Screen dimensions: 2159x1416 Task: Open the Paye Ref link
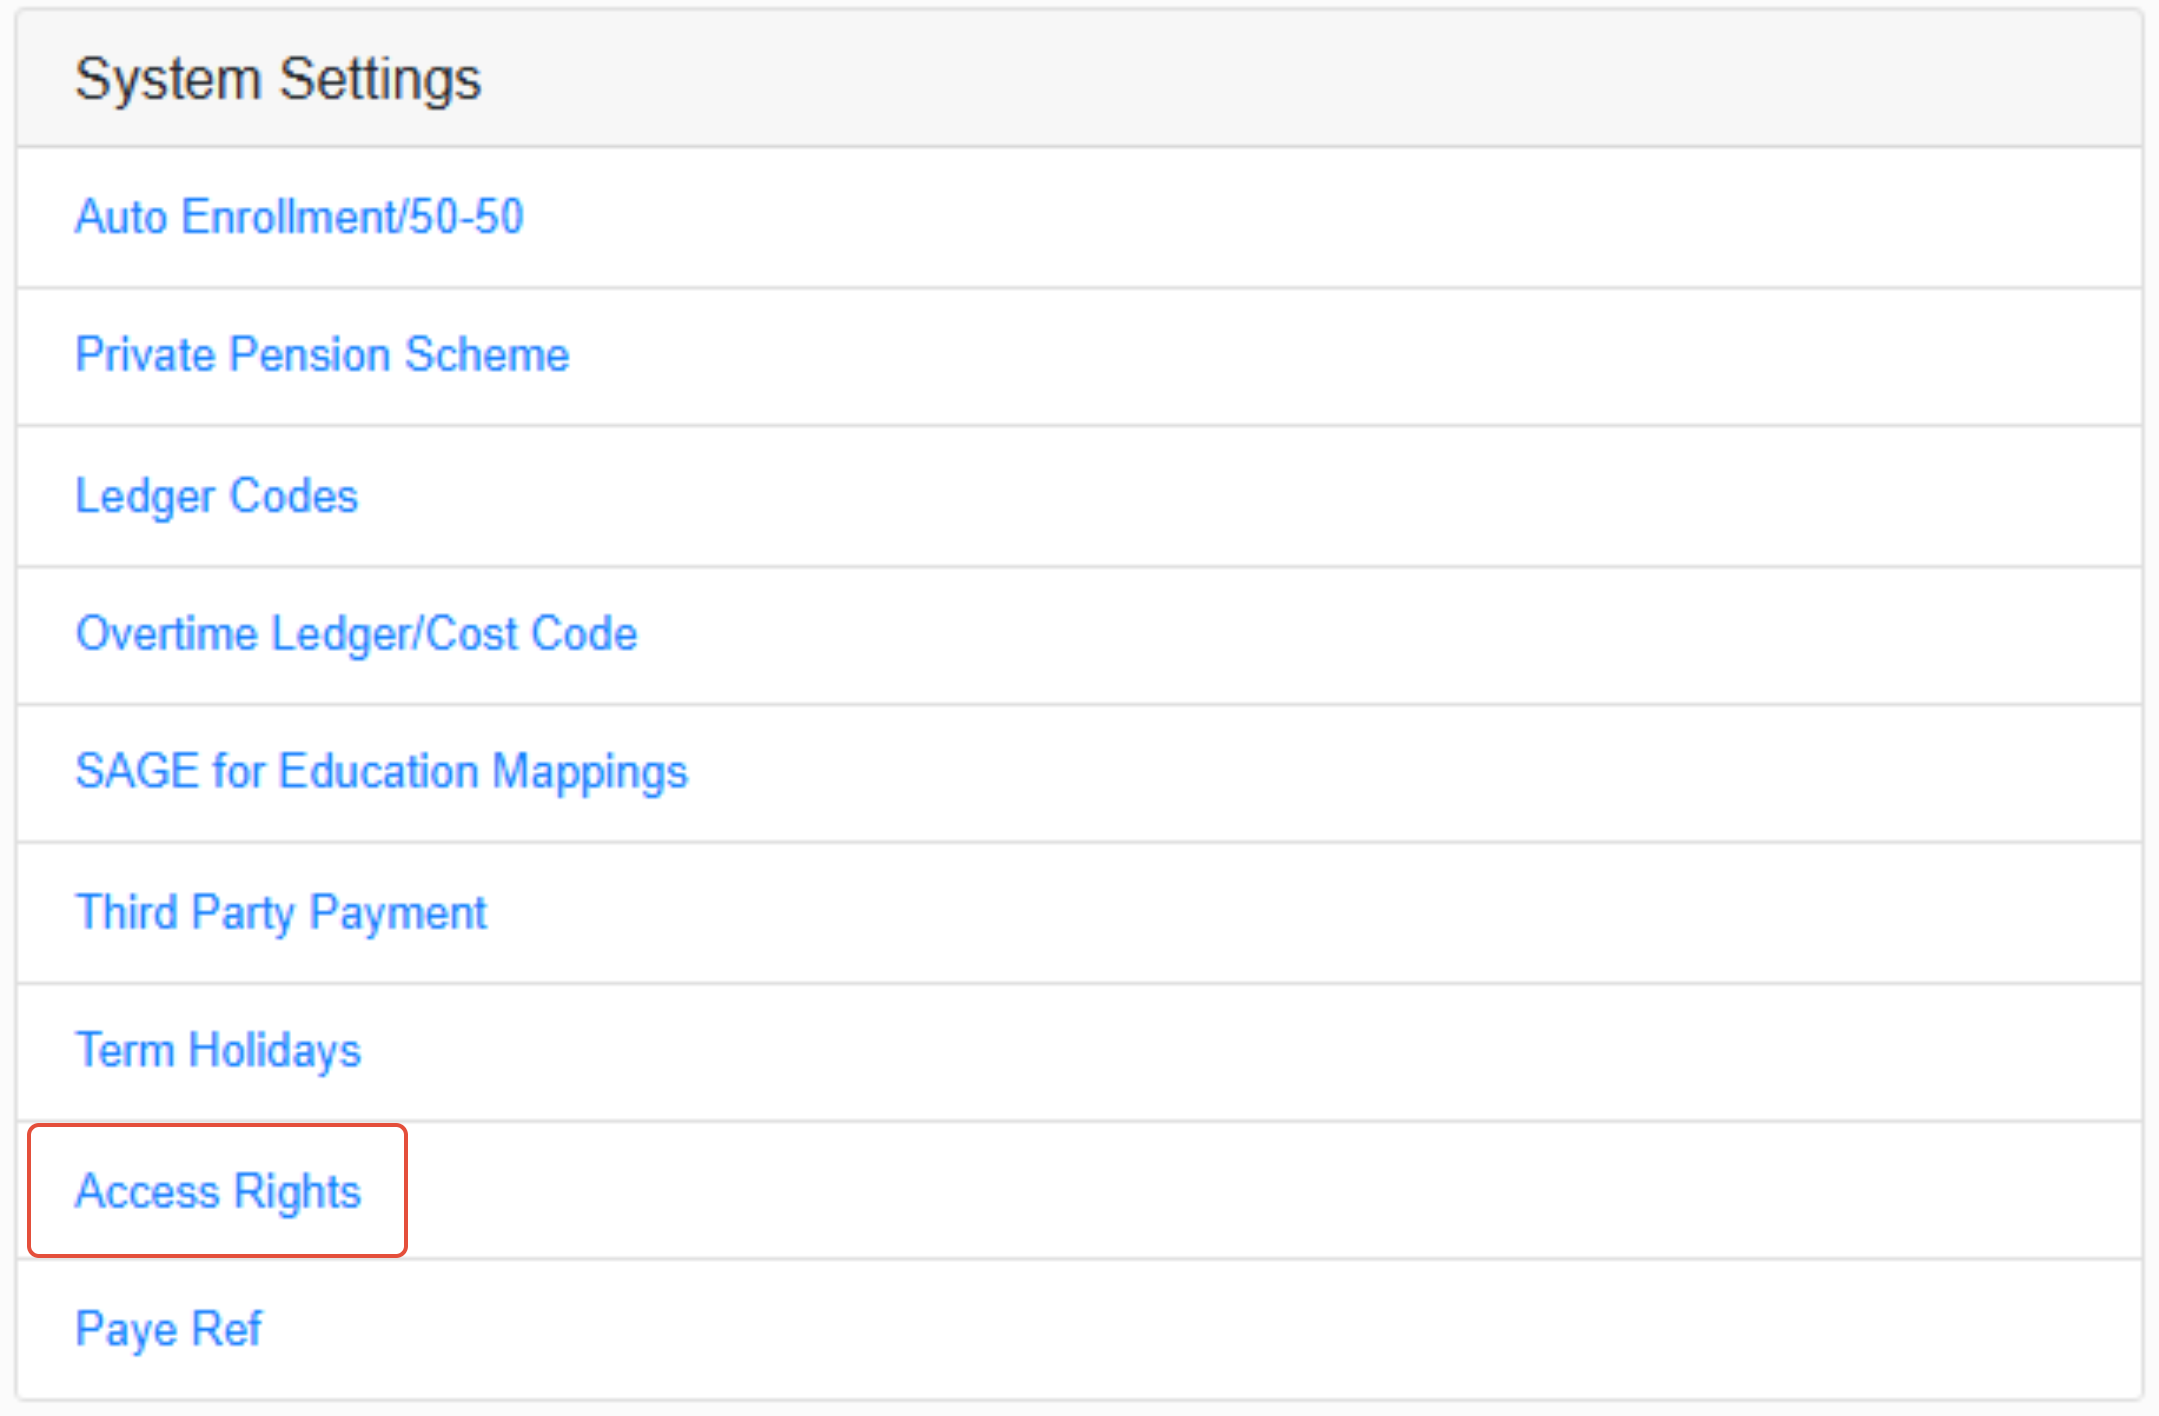(168, 1329)
